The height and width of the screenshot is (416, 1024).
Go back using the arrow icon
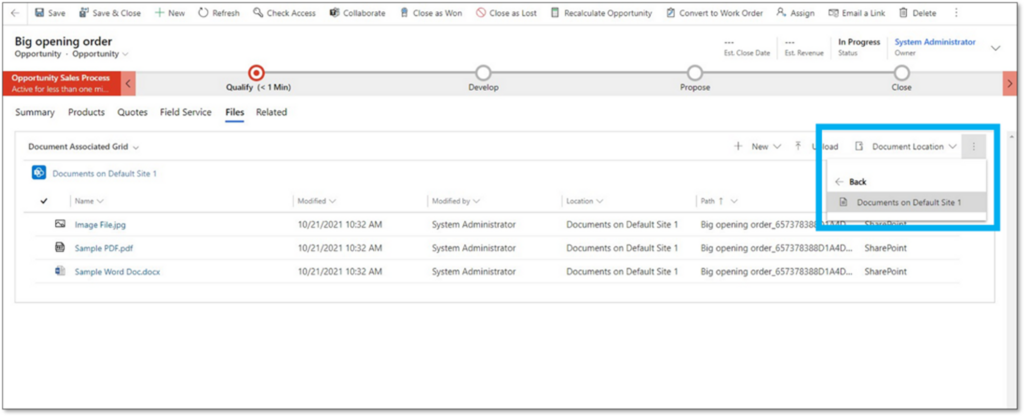click(x=15, y=13)
